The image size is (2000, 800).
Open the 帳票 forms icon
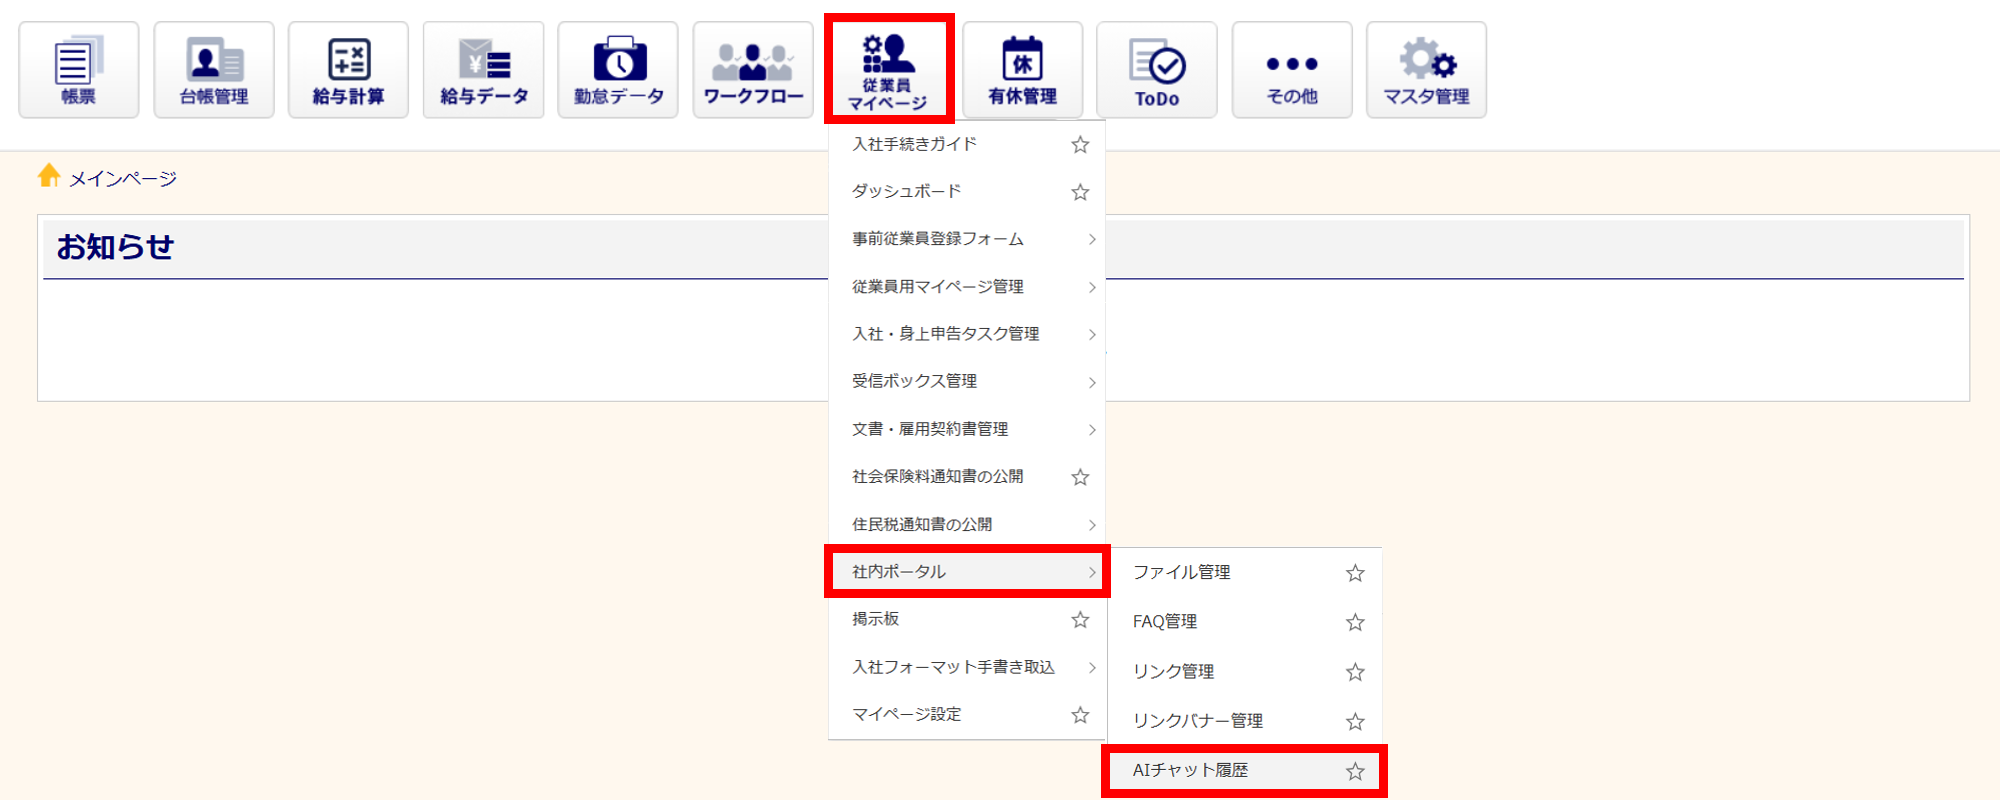pyautogui.click(x=78, y=70)
